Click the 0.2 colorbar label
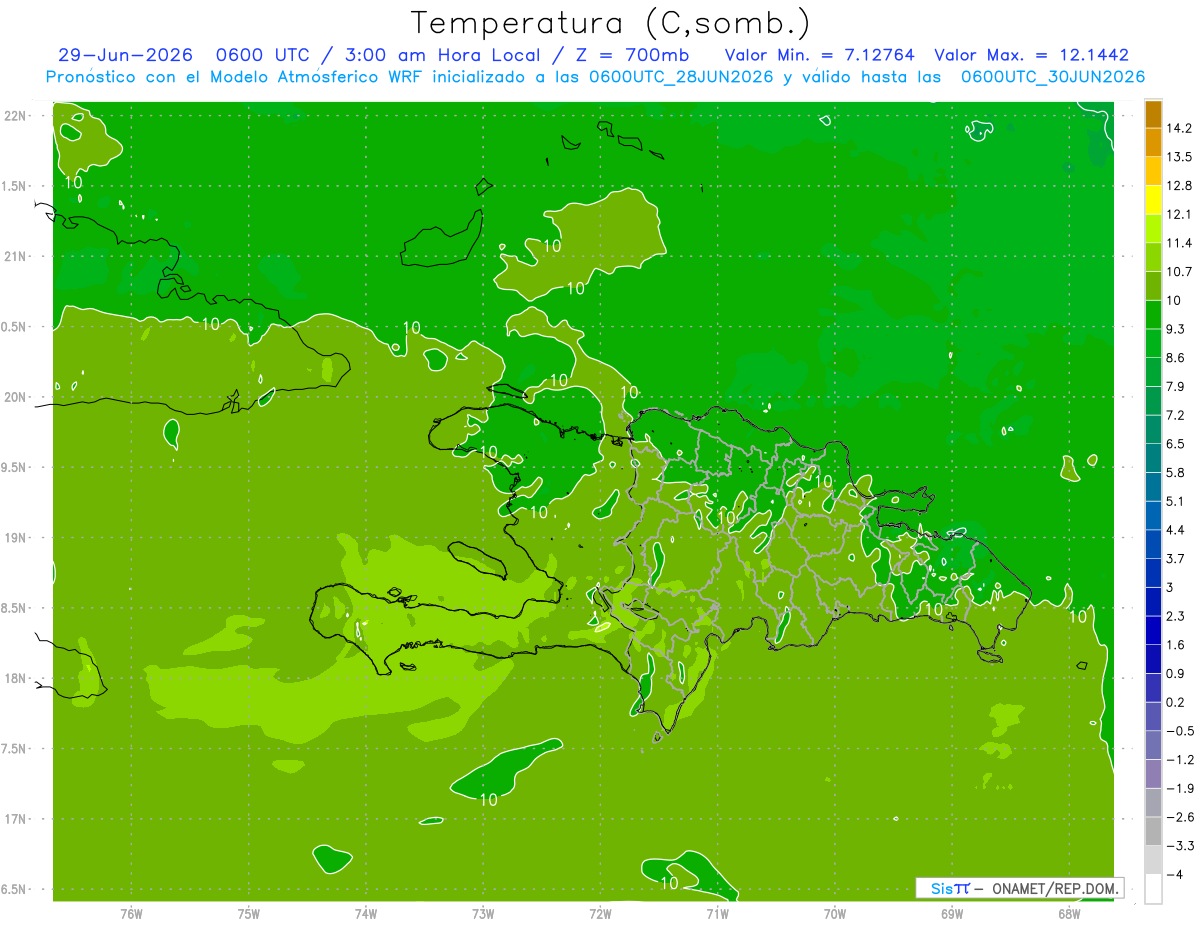This screenshot has height=927, width=1200. click(1176, 702)
